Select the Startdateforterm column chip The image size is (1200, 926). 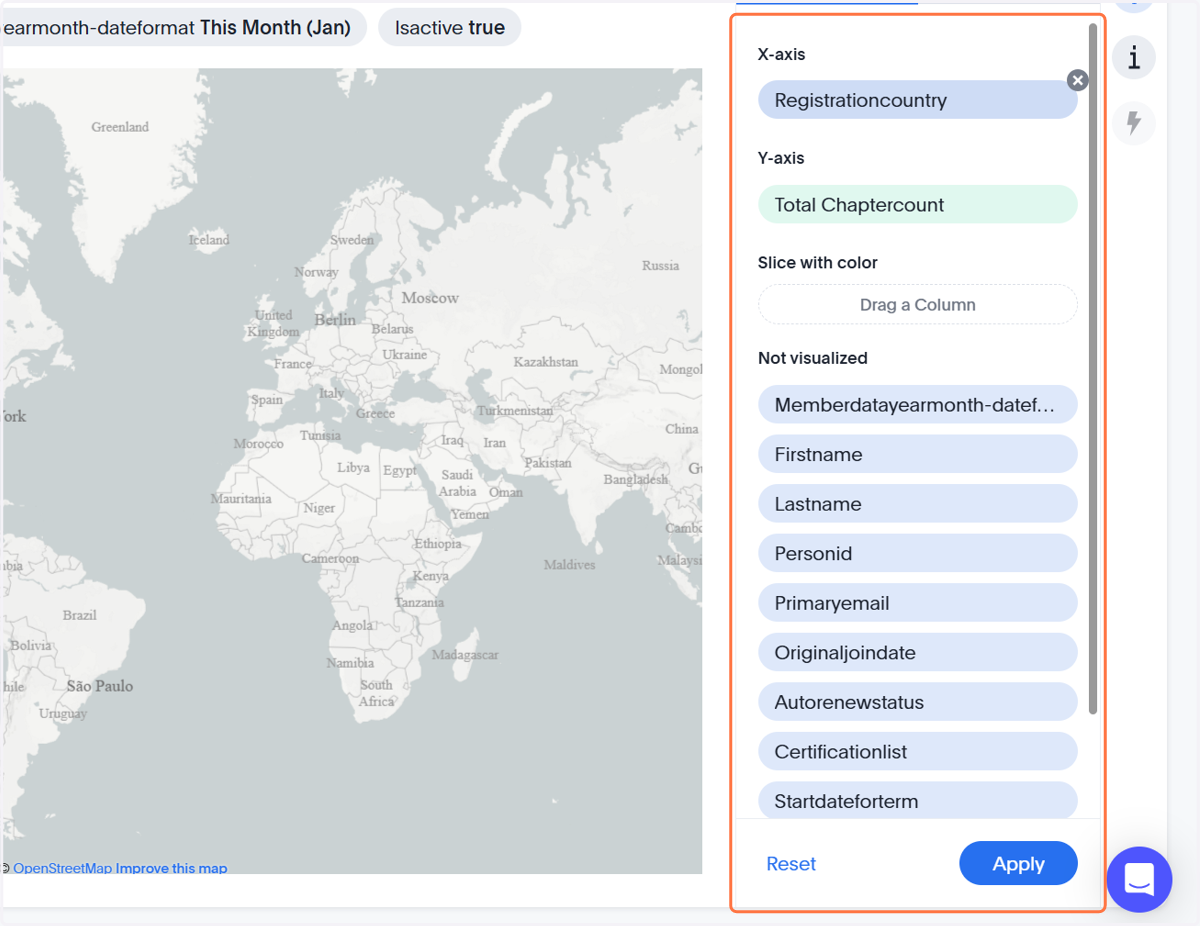tap(917, 800)
